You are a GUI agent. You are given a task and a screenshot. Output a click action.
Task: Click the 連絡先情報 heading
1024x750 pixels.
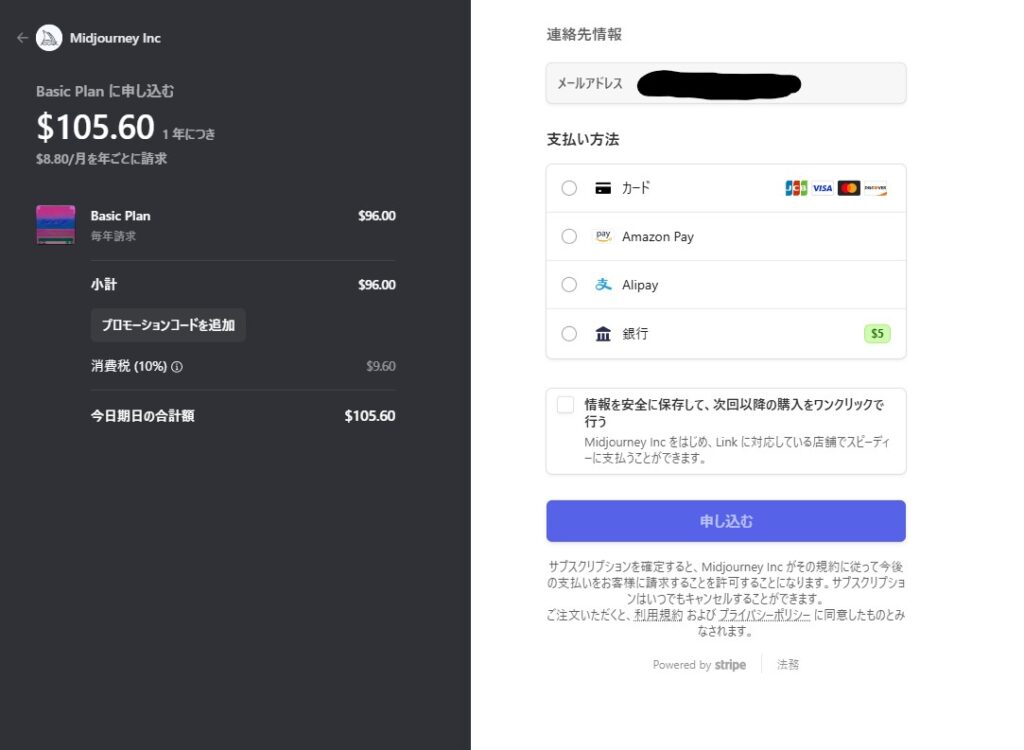coord(584,34)
